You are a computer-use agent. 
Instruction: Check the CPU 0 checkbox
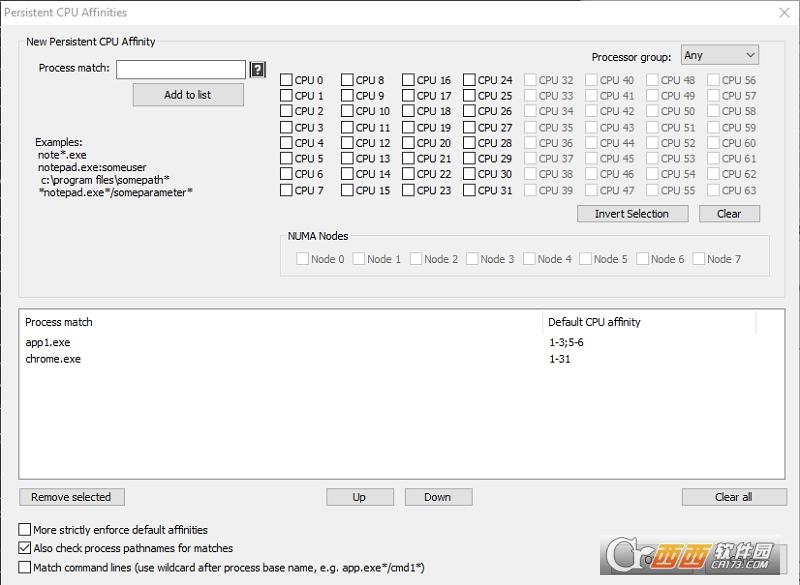pos(286,80)
